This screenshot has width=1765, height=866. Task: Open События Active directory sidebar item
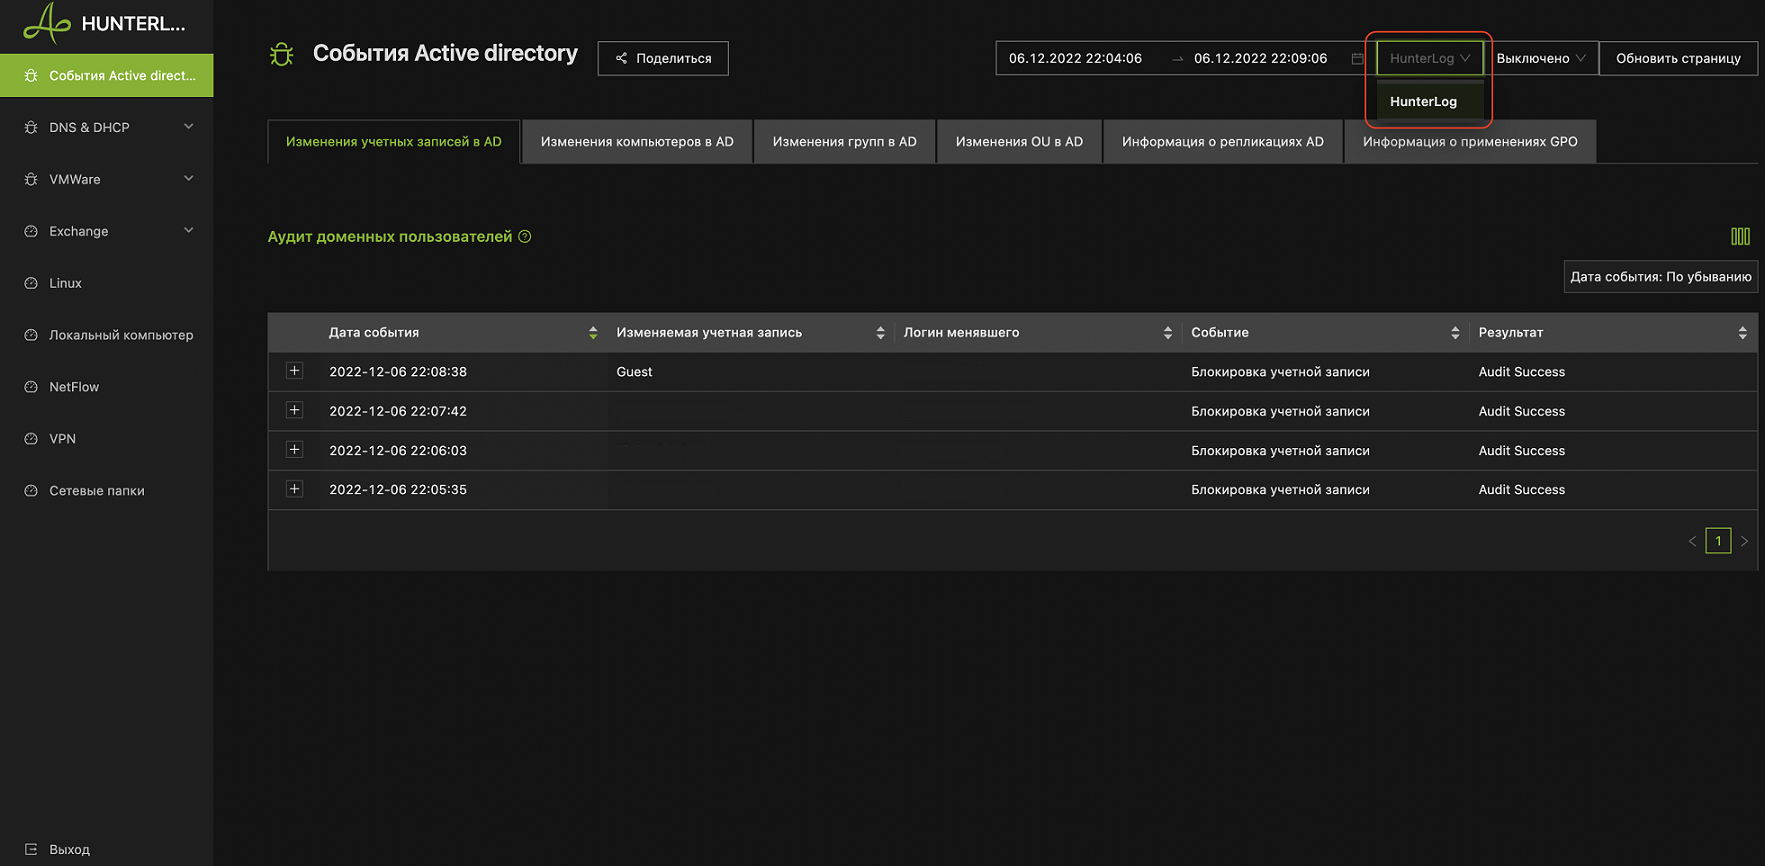[x=107, y=75]
